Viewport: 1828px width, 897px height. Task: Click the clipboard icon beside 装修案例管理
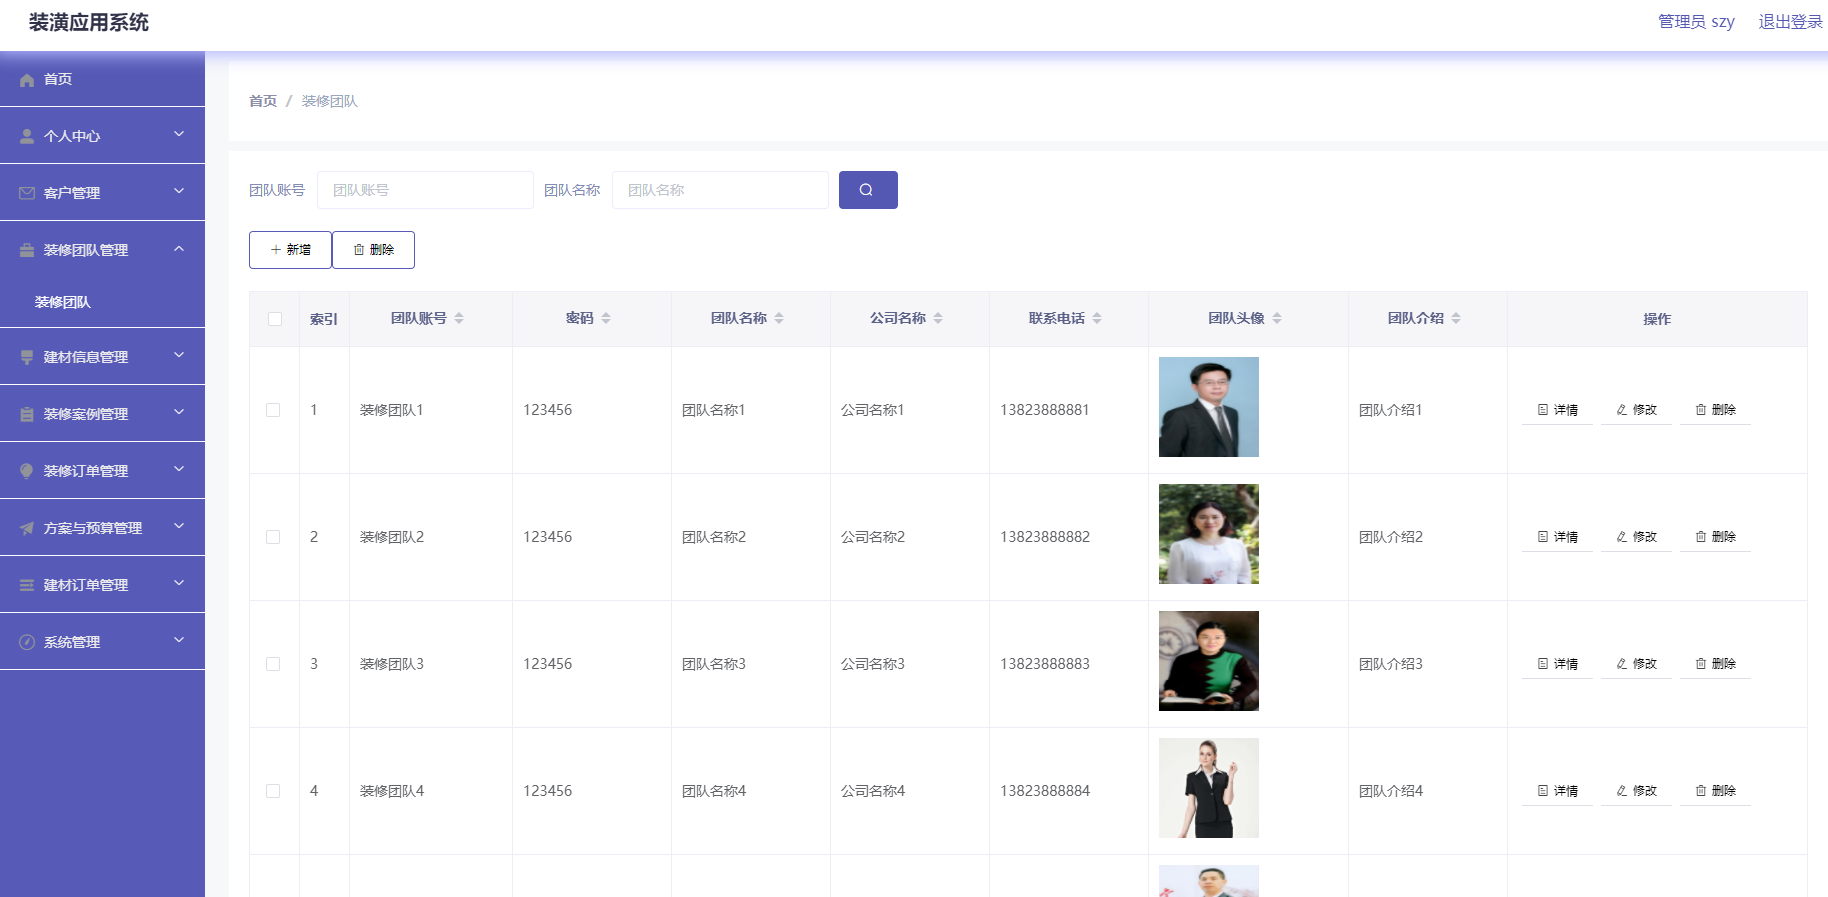pos(27,414)
